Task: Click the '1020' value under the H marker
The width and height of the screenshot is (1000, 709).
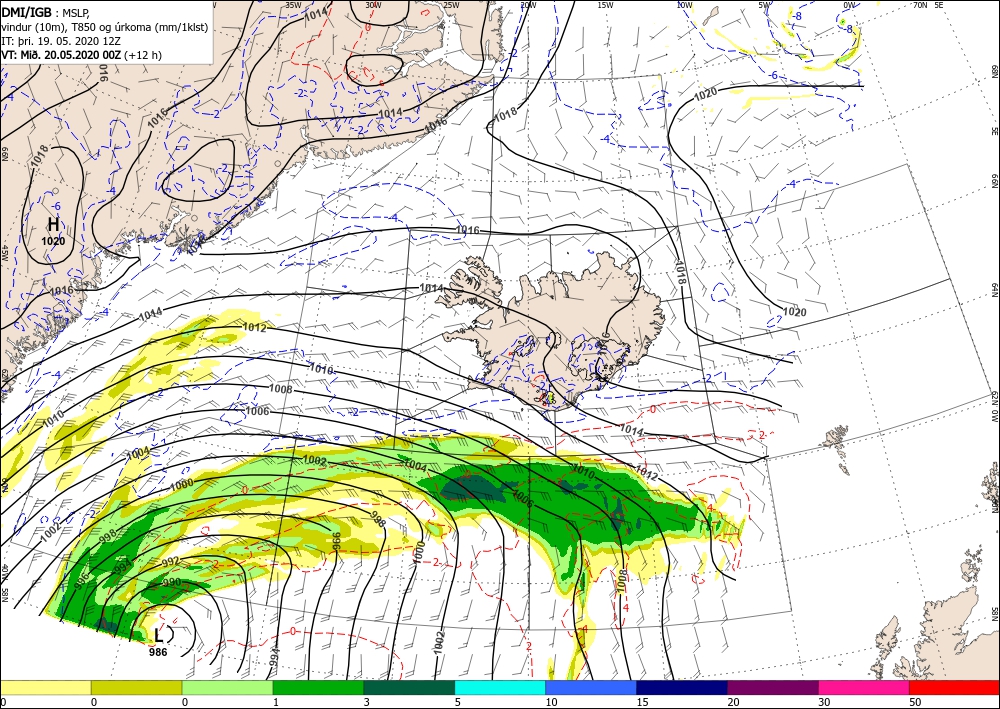Action: 54,241
